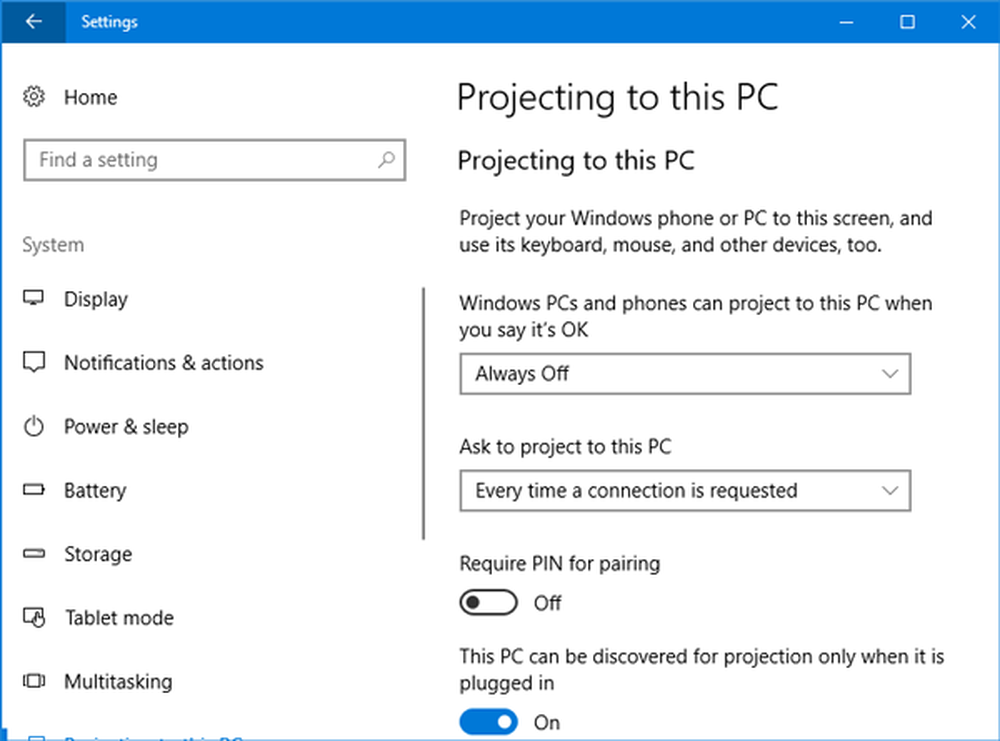Image resolution: width=1000 pixels, height=741 pixels.
Task: Click the search magnifier icon
Action: [x=386, y=159]
